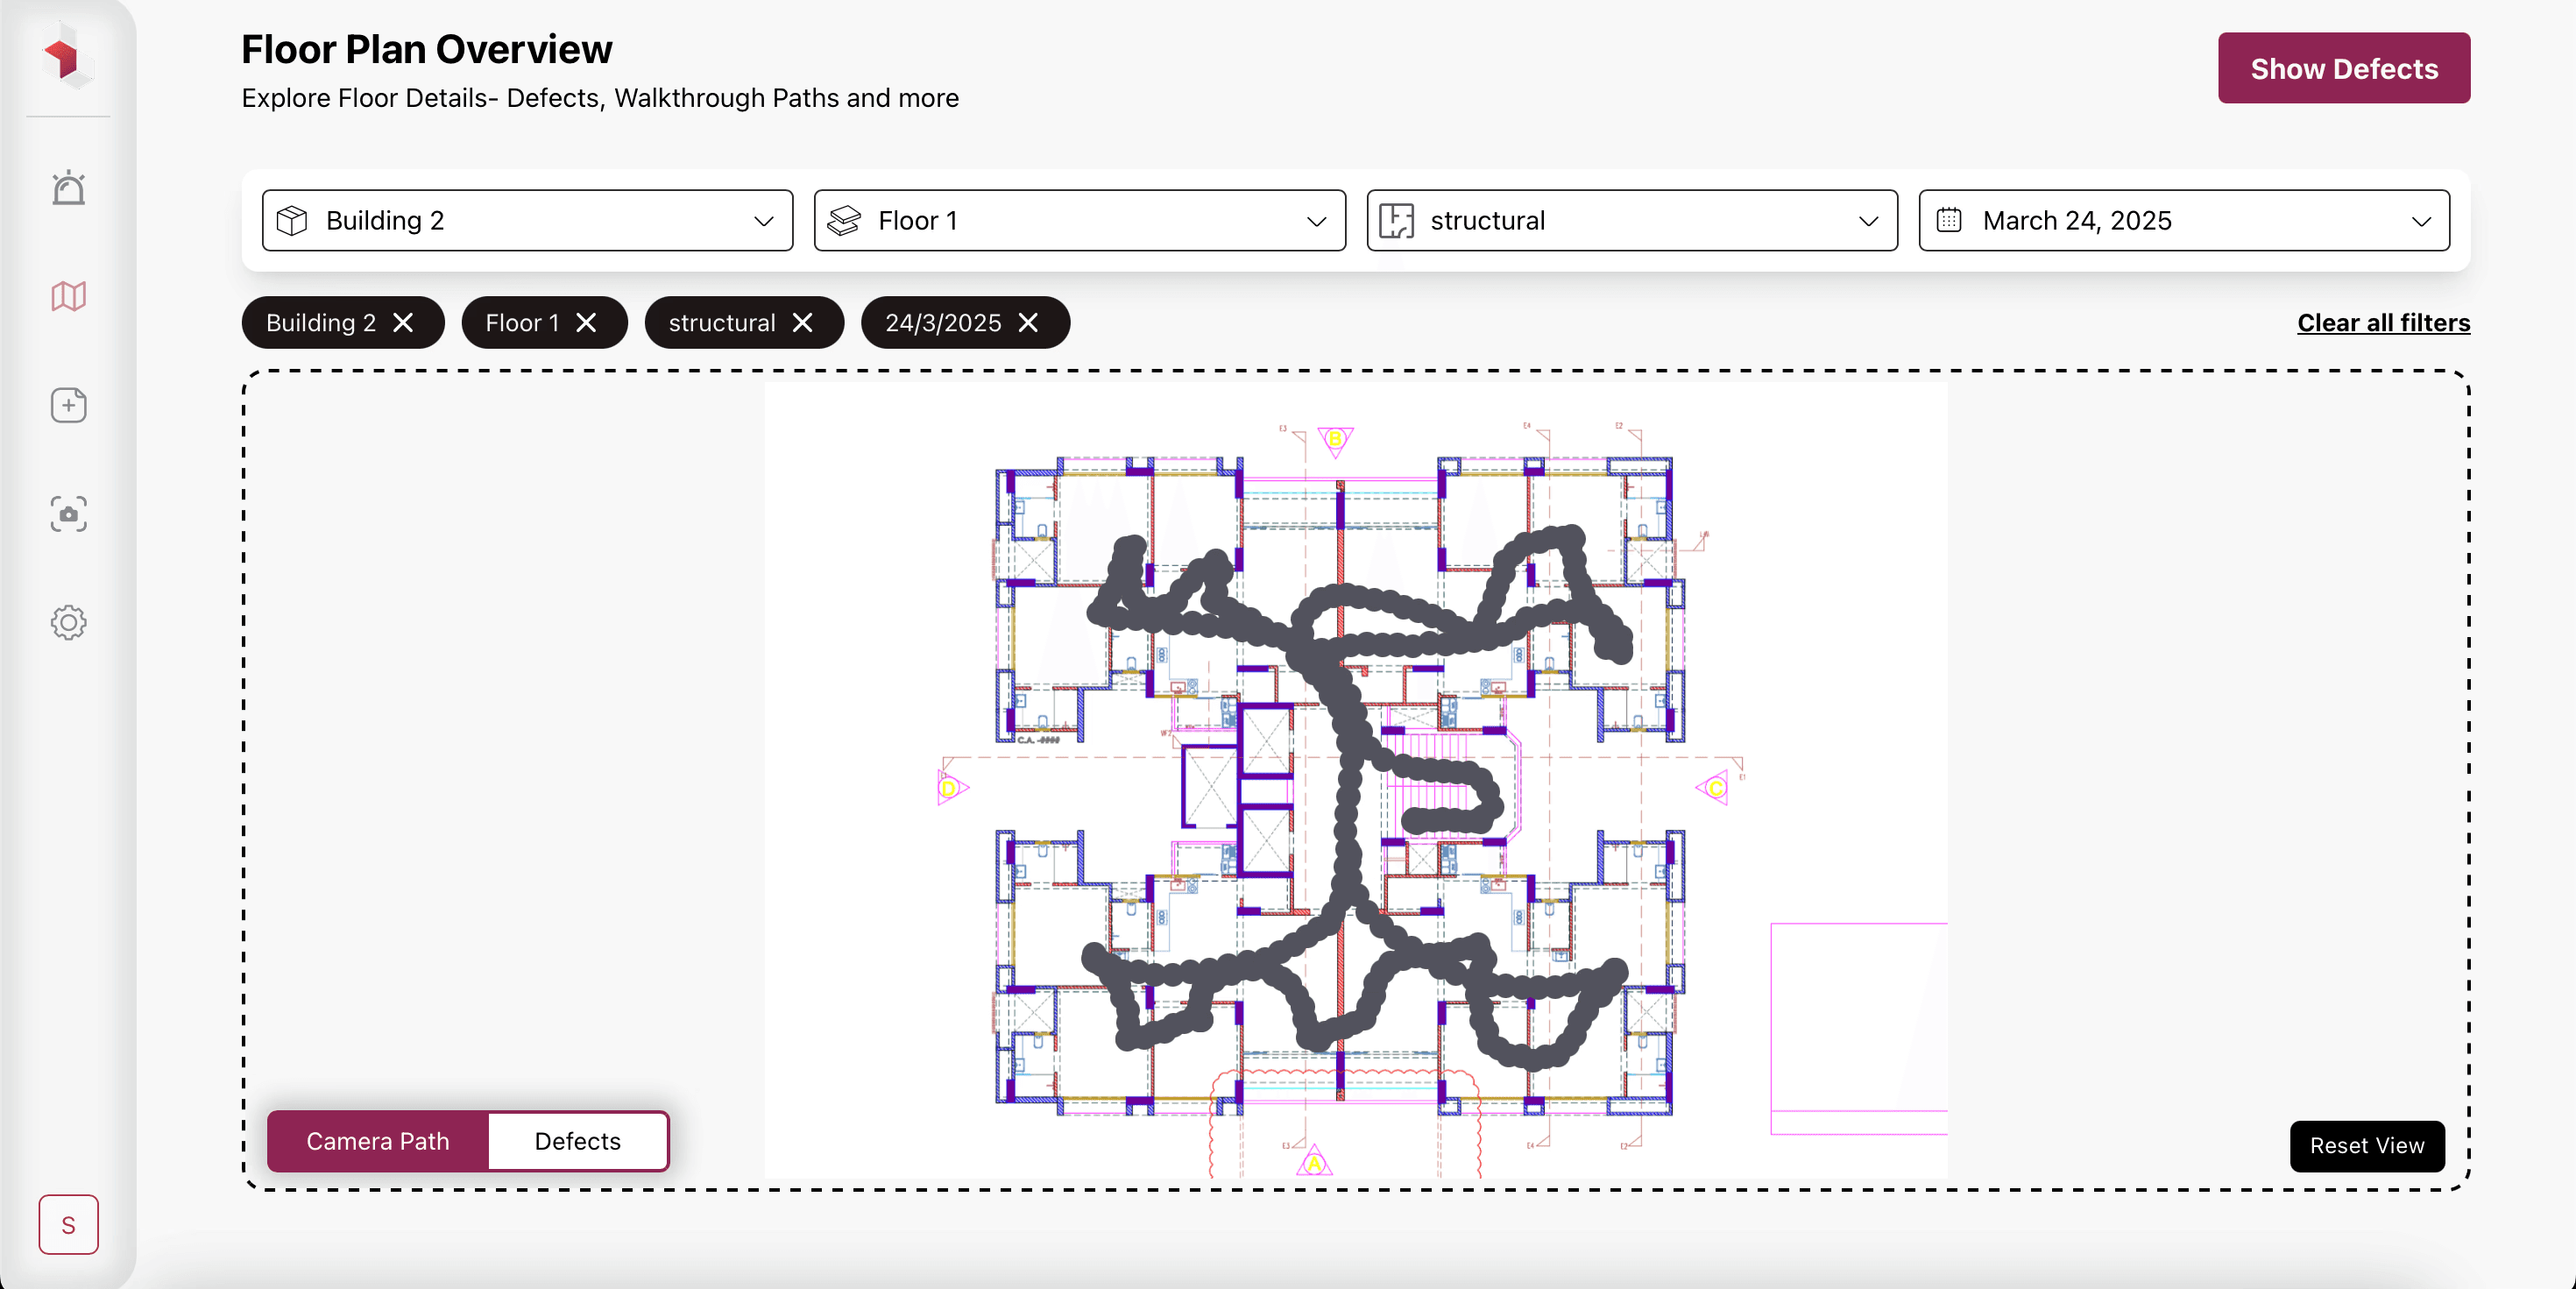Remove the 24/3/2025 date filter chip

coord(1028,323)
